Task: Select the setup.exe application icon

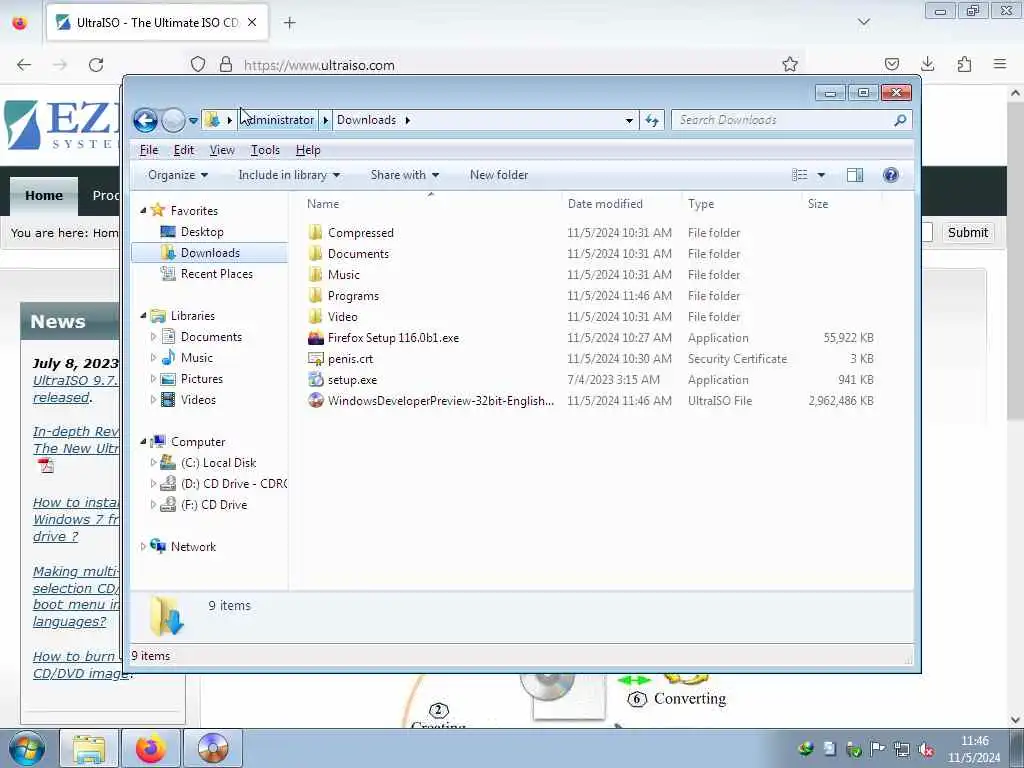Action: coord(315,379)
